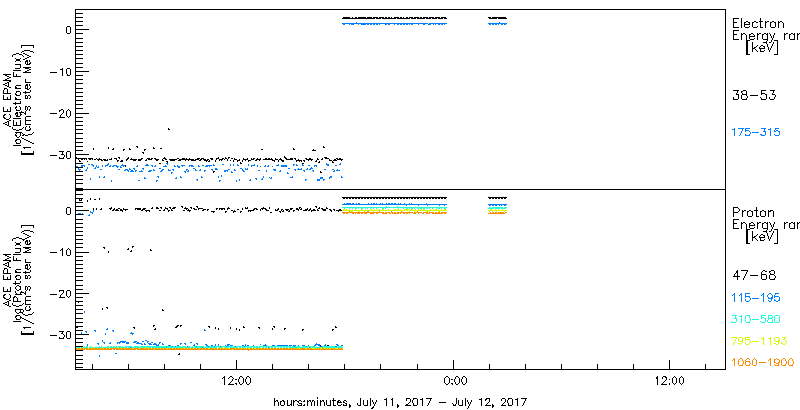This screenshot has height=410, width=800.
Task: Click the July 11-12, 2017 time axis caption
Action: tap(399, 401)
